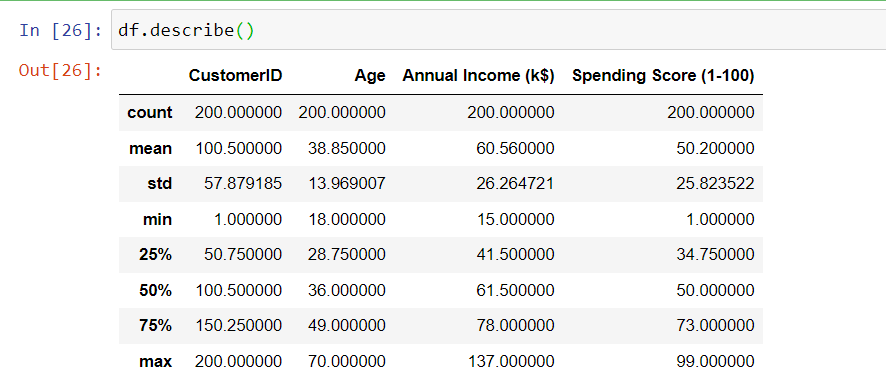Select the Out[26] output prompt area

[x=60, y=71]
